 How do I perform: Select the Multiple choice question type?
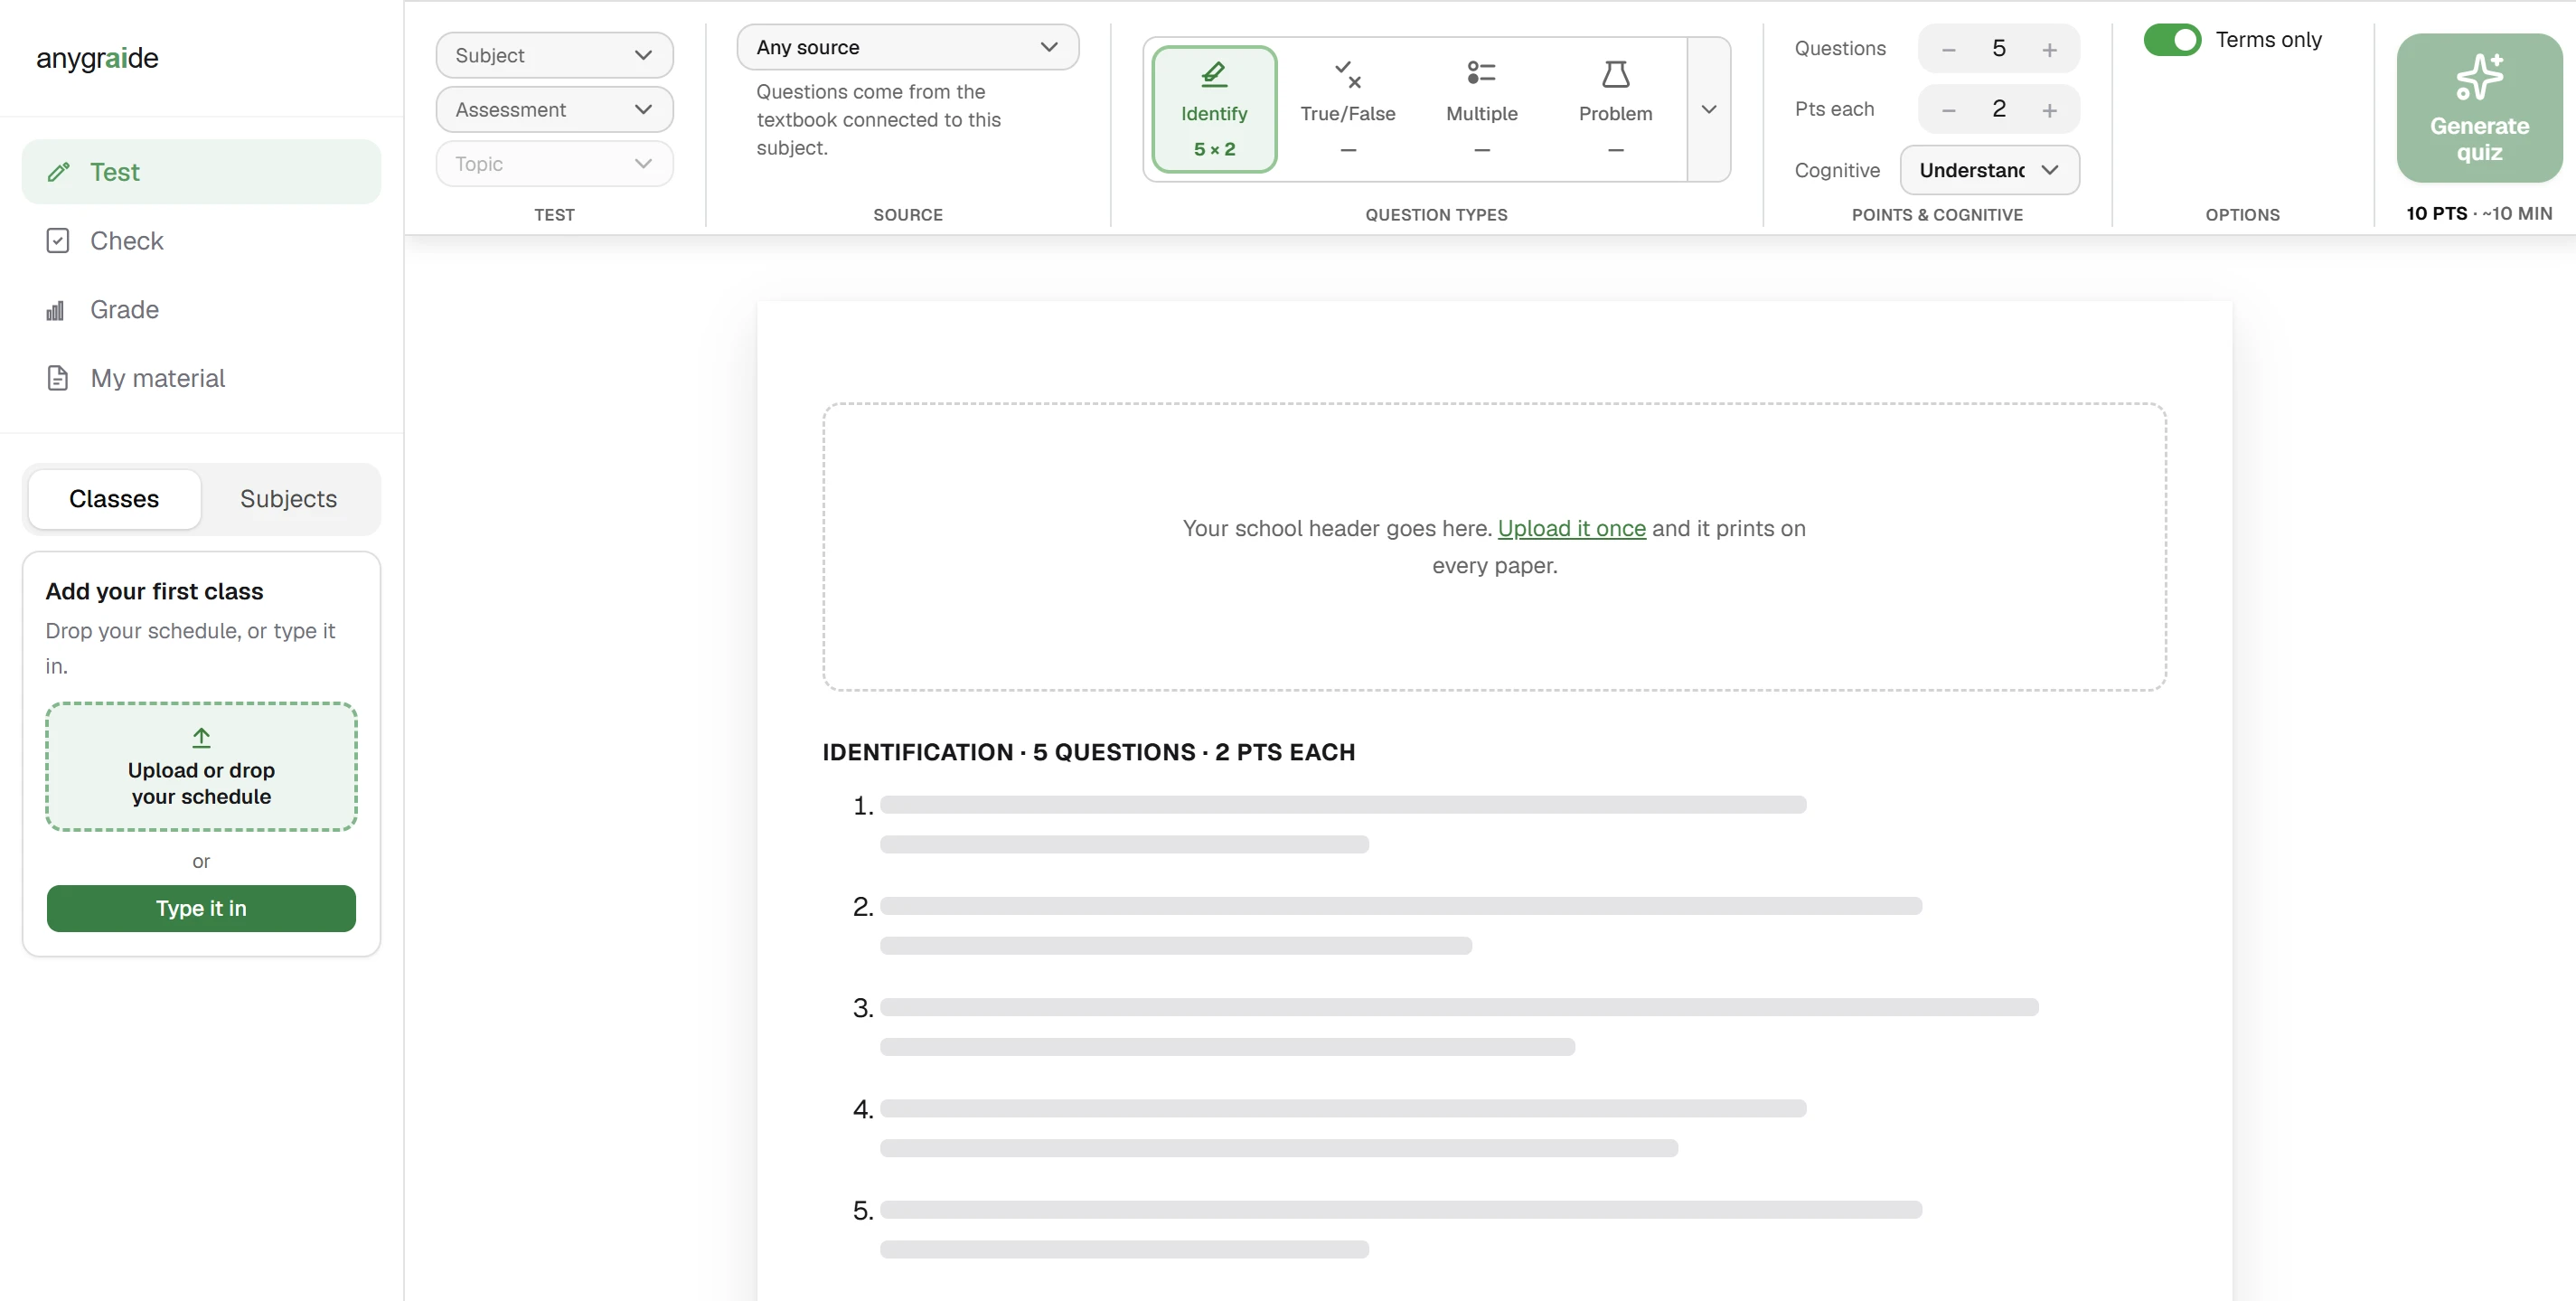[x=1482, y=109]
